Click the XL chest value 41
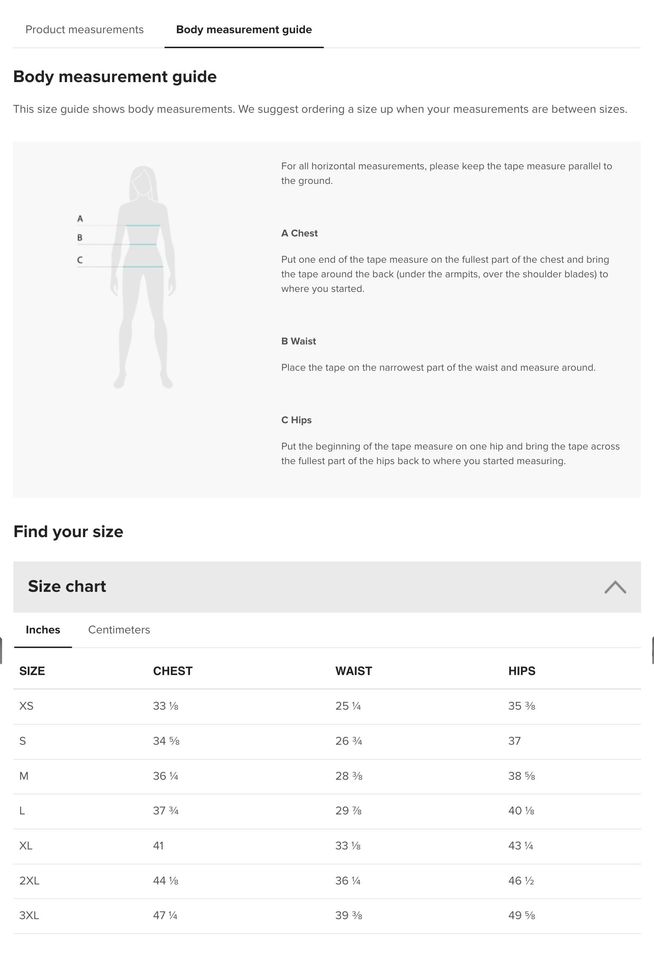654x960 pixels. 159,845
